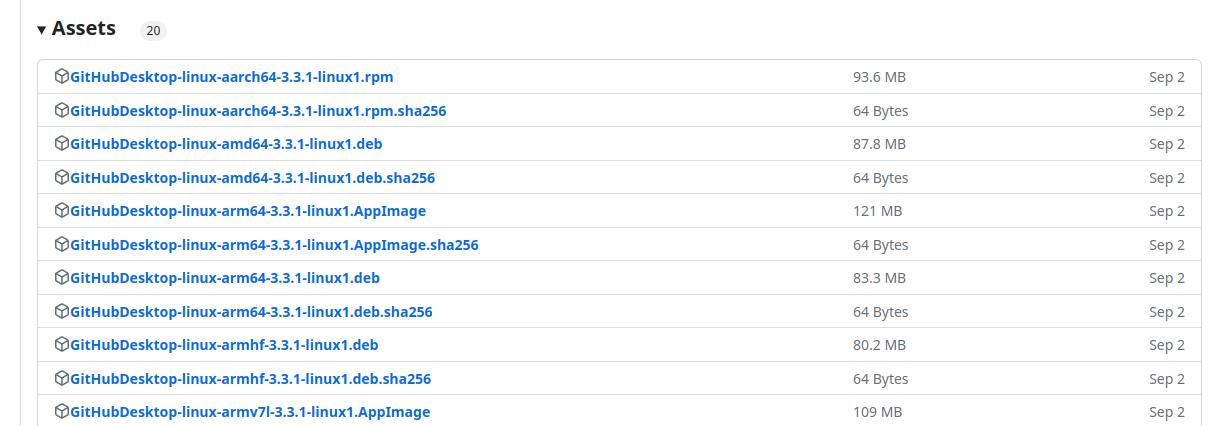This screenshot has height=426, width=1210.
Task: Download the arm64 AppImage file
Action: (248, 211)
